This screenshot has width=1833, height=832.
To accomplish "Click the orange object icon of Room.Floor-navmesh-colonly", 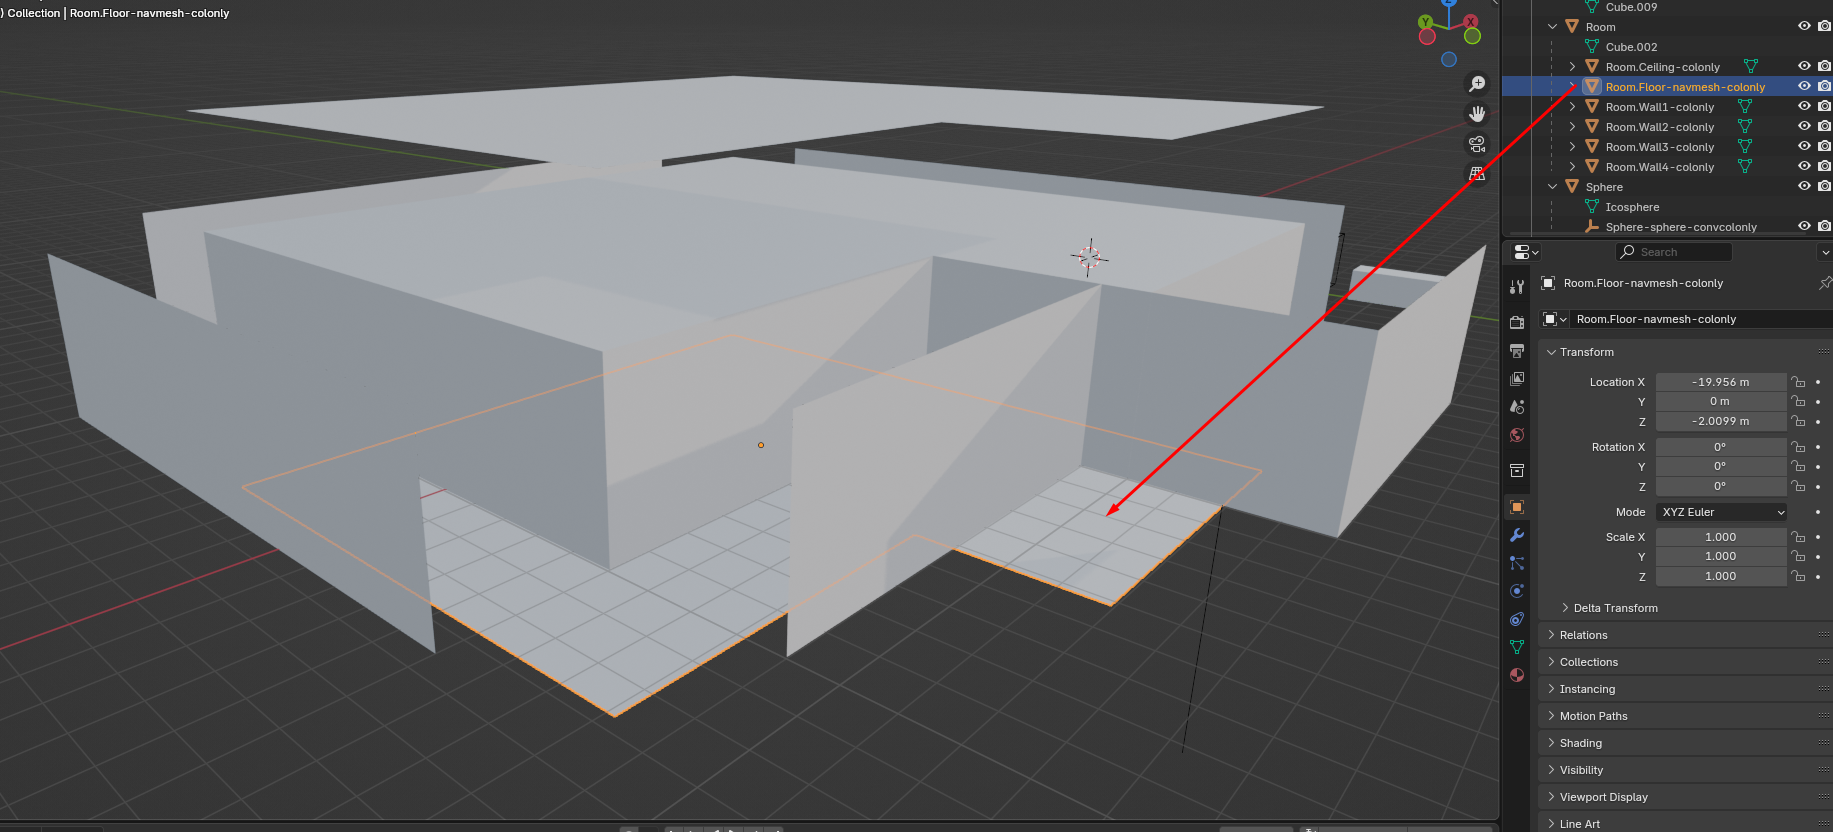I will [1592, 87].
